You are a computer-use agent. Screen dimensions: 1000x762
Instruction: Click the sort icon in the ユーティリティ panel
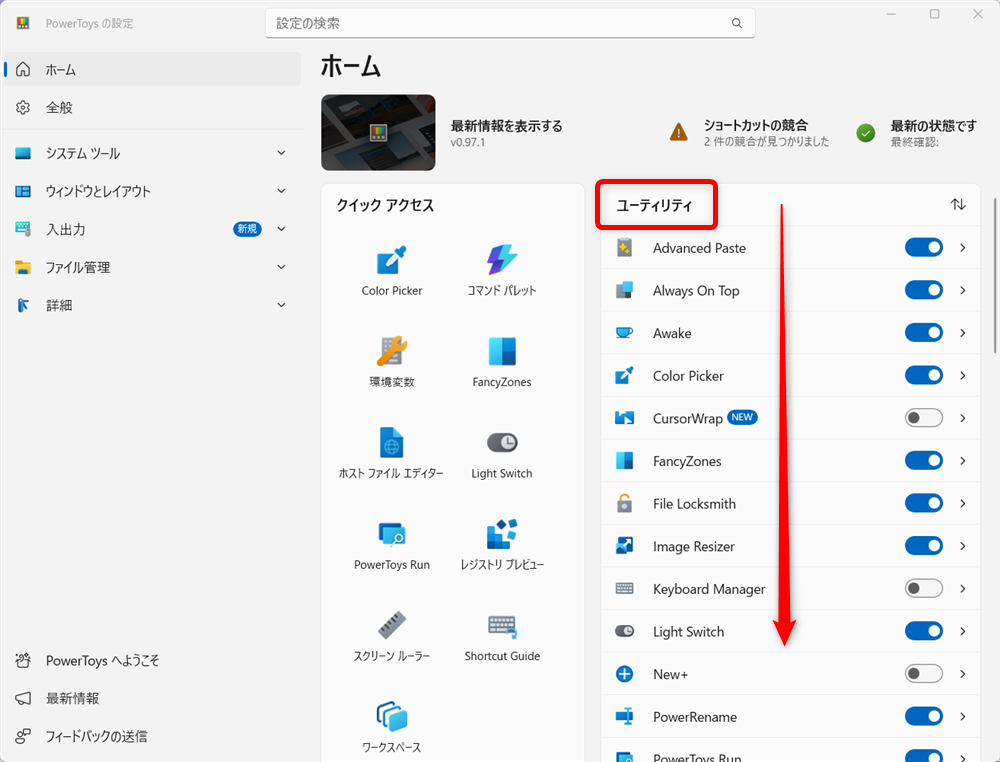(x=958, y=204)
